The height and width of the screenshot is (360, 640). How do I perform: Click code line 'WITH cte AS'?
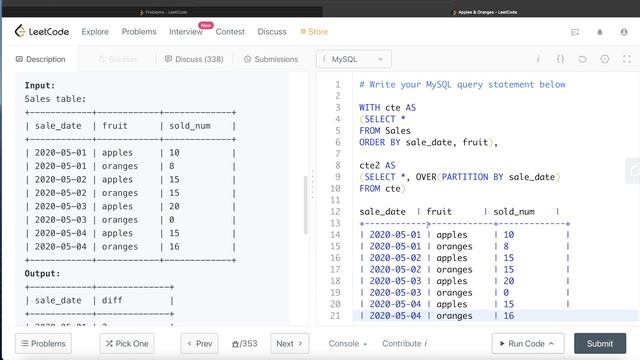tap(387, 108)
